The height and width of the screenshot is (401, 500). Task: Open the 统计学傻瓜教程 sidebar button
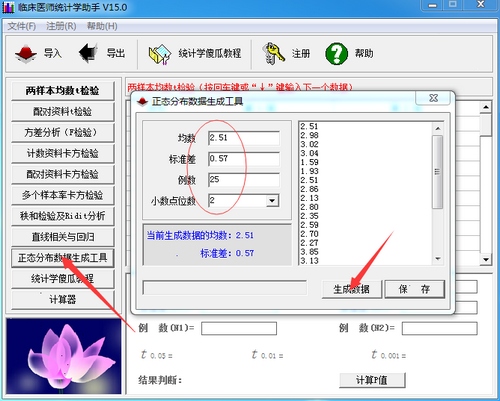click(63, 279)
